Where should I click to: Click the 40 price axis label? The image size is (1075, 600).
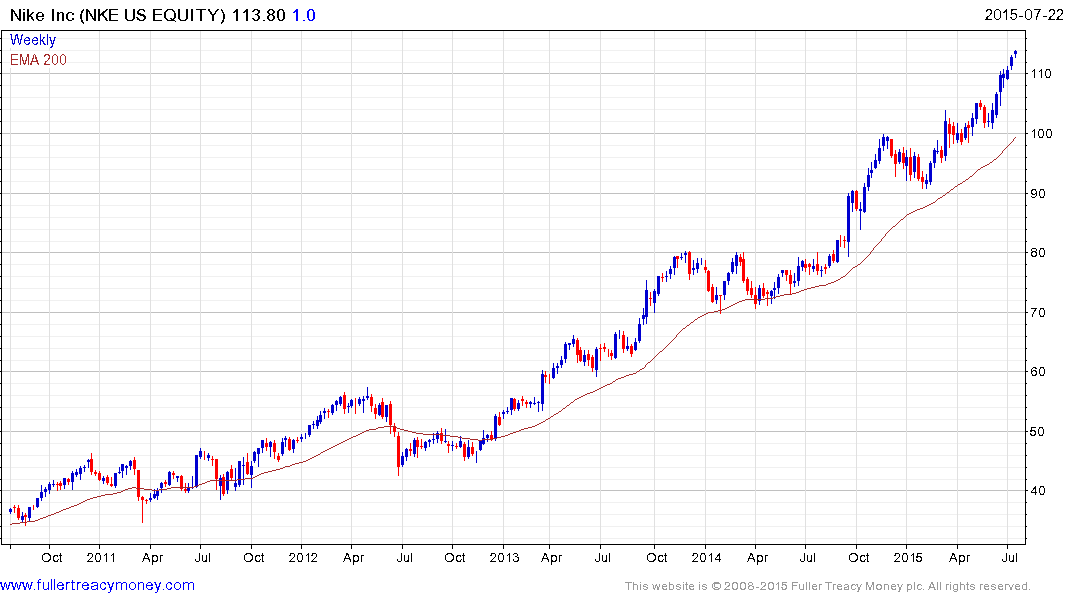point(1038,491)
